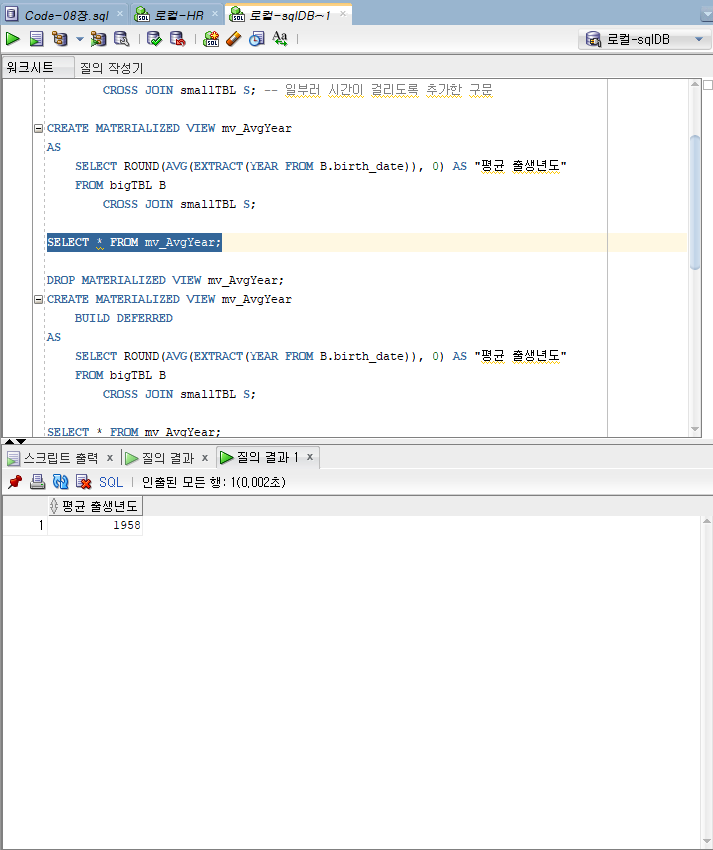Open the 스크립트 출력 tab

click(x=61, y=458)
